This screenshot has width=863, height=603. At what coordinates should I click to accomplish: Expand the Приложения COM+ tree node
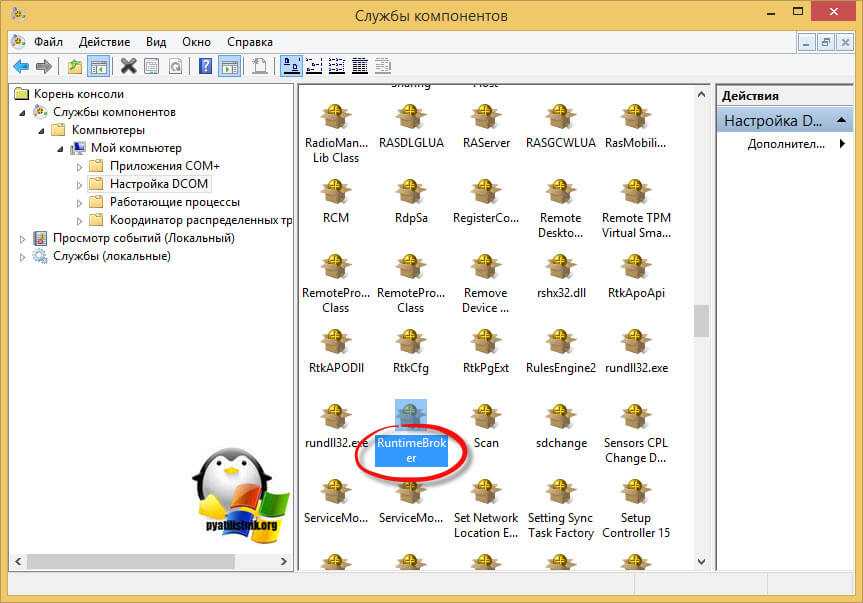click(80, 166)
